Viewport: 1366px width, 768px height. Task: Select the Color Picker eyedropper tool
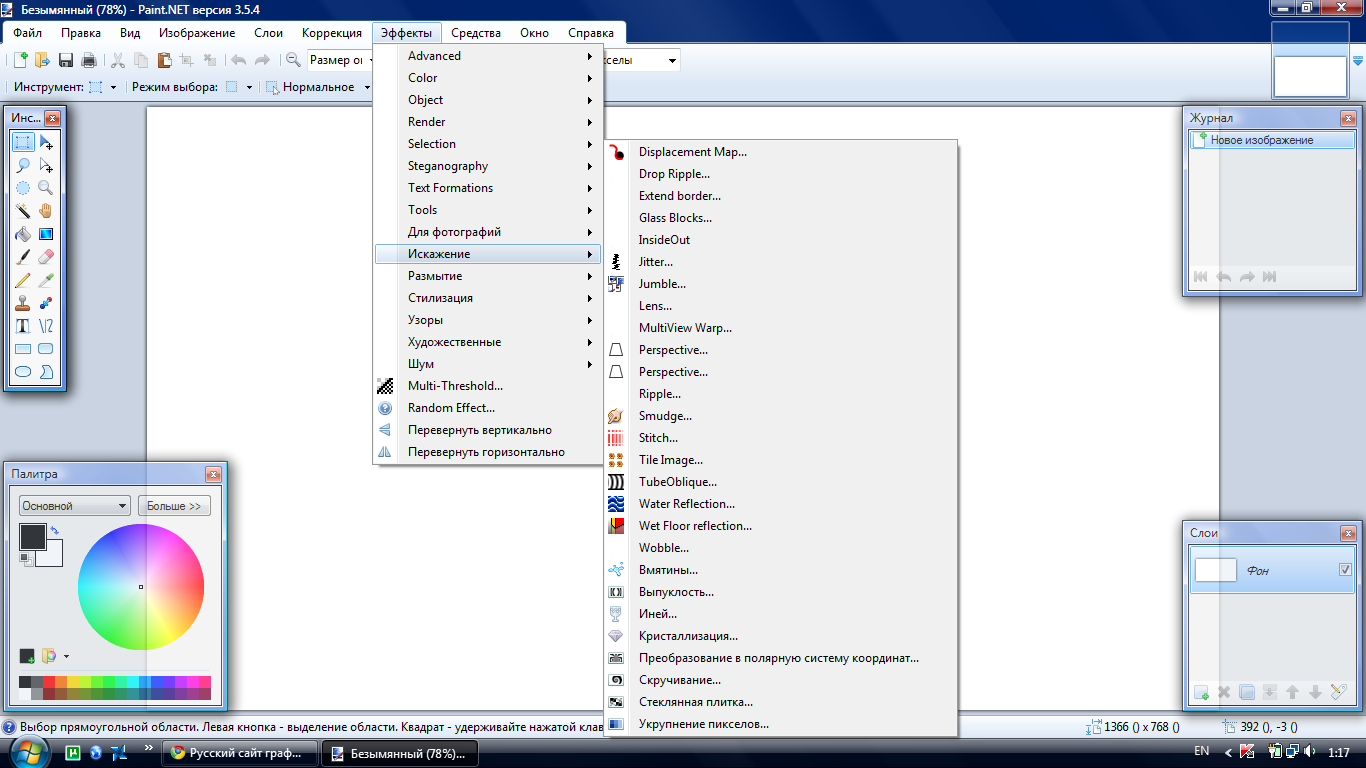[x=46, y=281]
